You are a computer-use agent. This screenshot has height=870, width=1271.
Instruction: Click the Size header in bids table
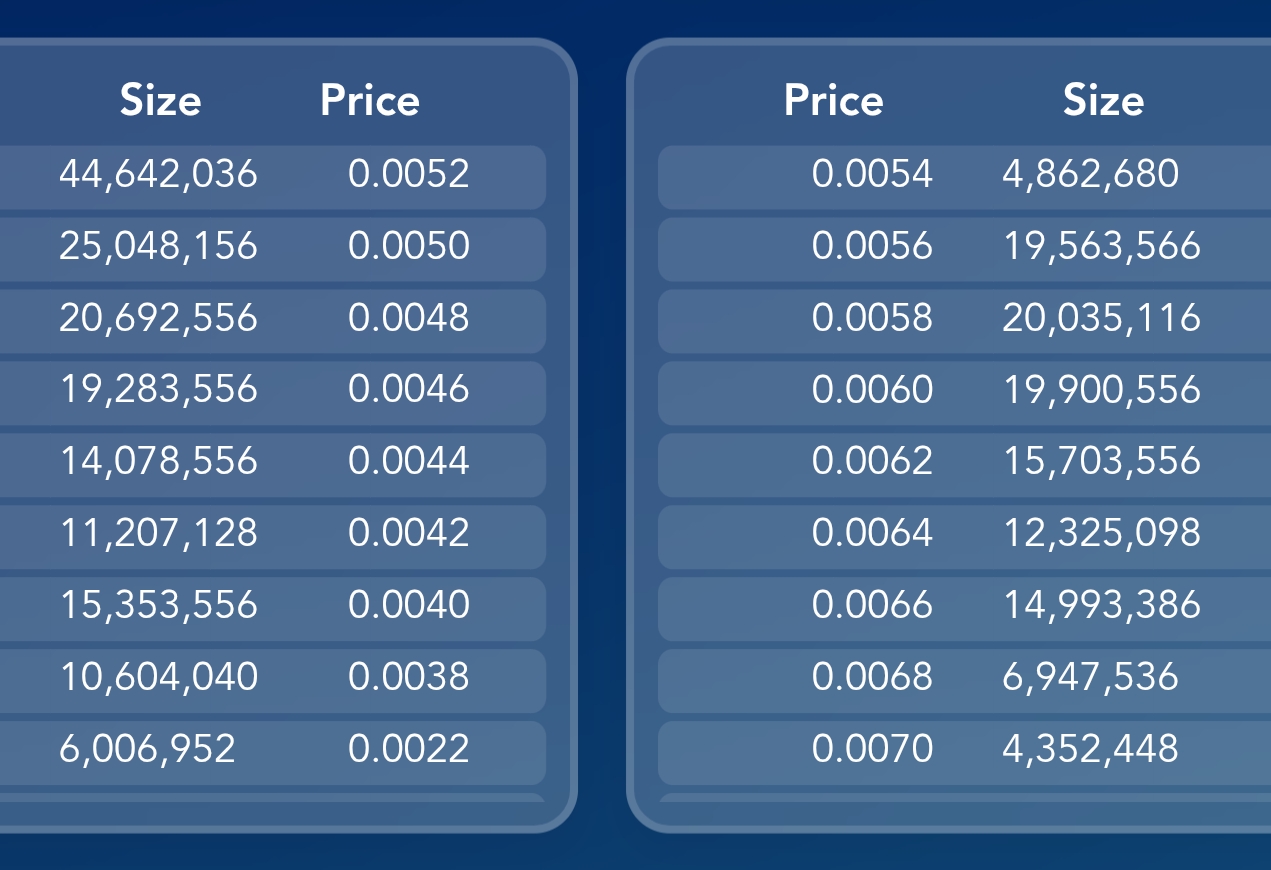click(160, 100)
